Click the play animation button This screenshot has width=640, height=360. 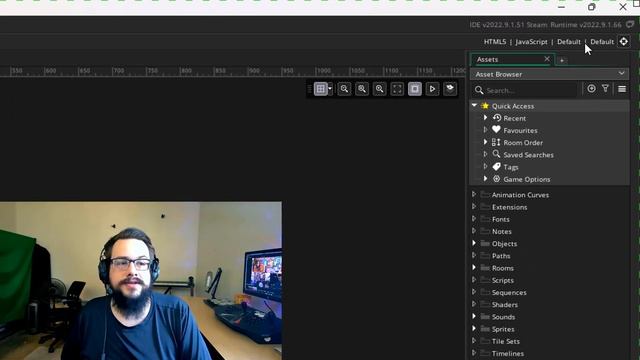point(432,89)
